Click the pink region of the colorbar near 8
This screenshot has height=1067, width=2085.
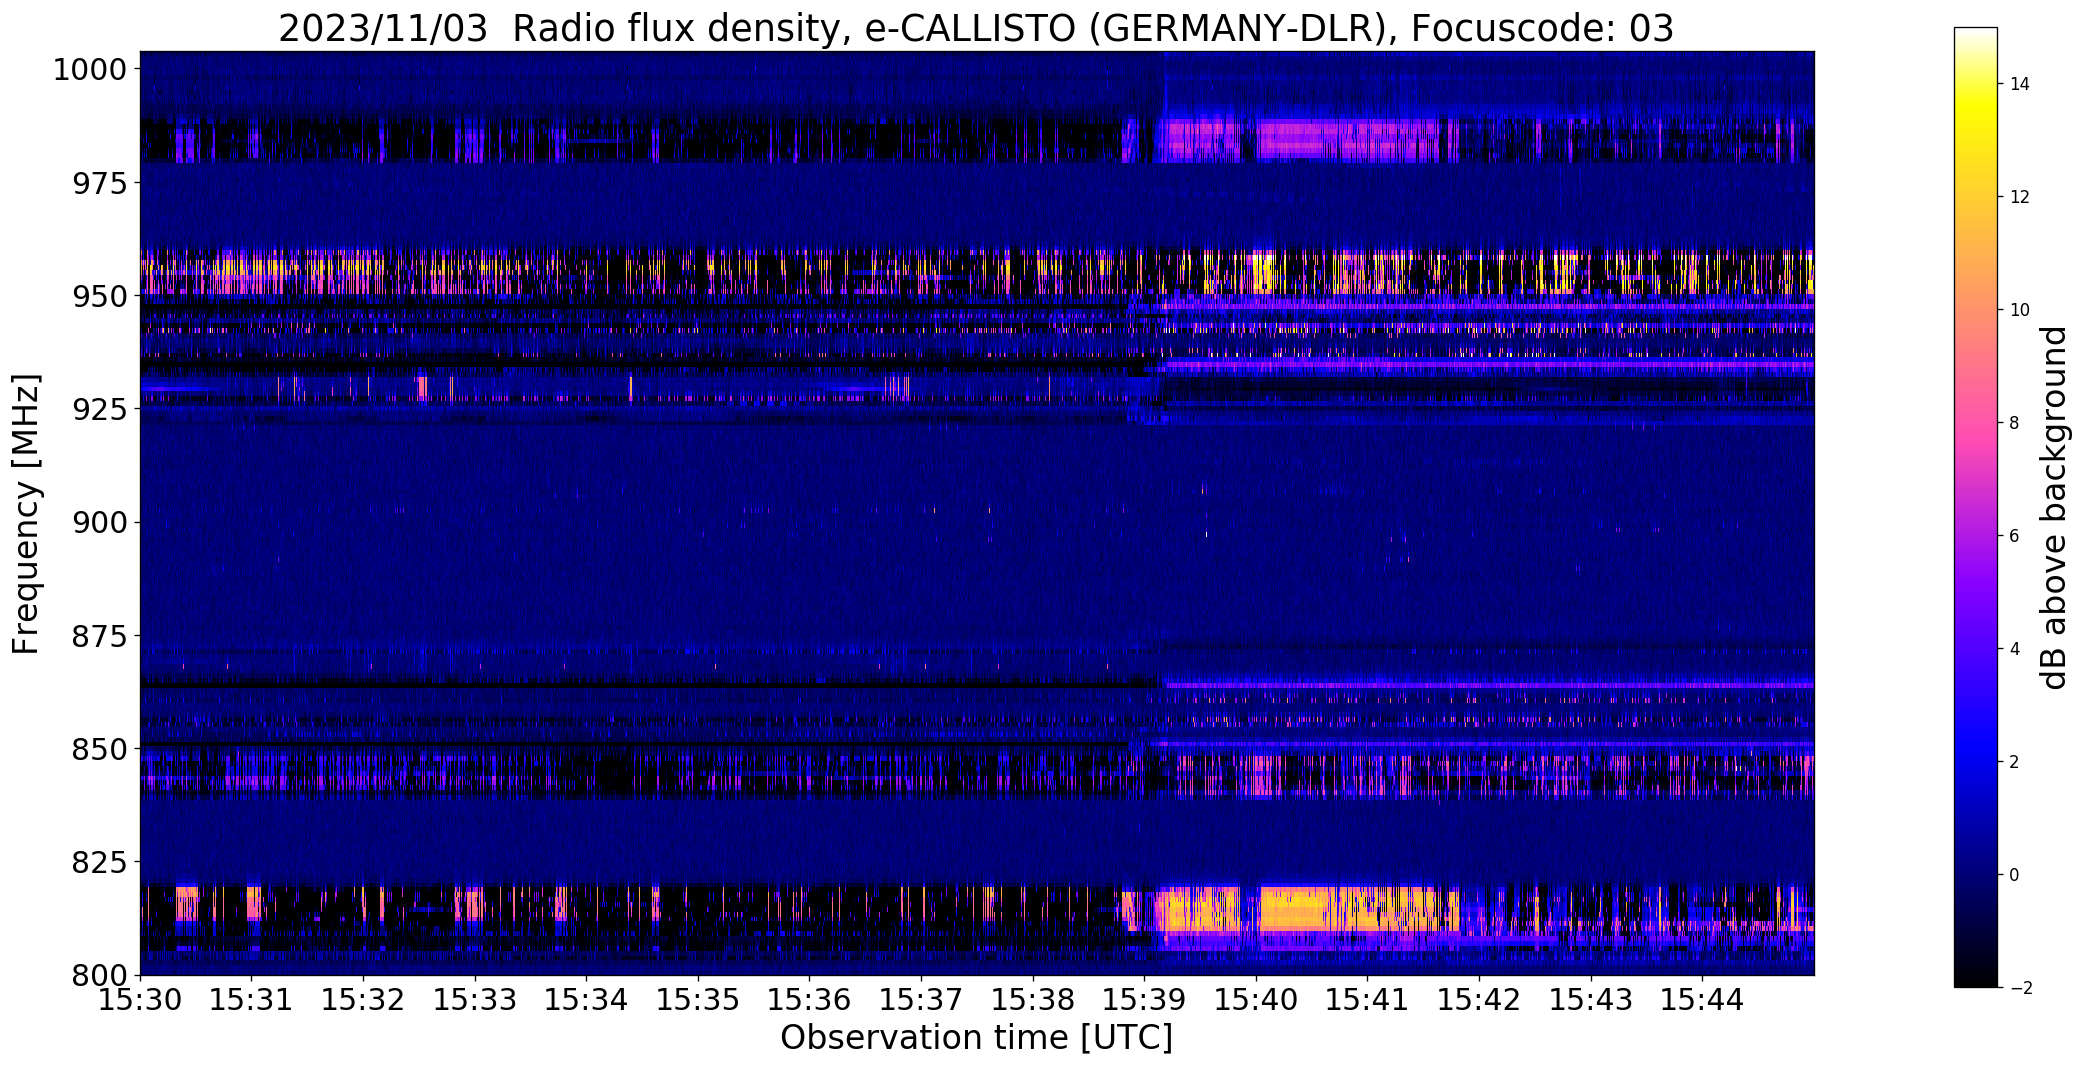[x=1976, y=423]
